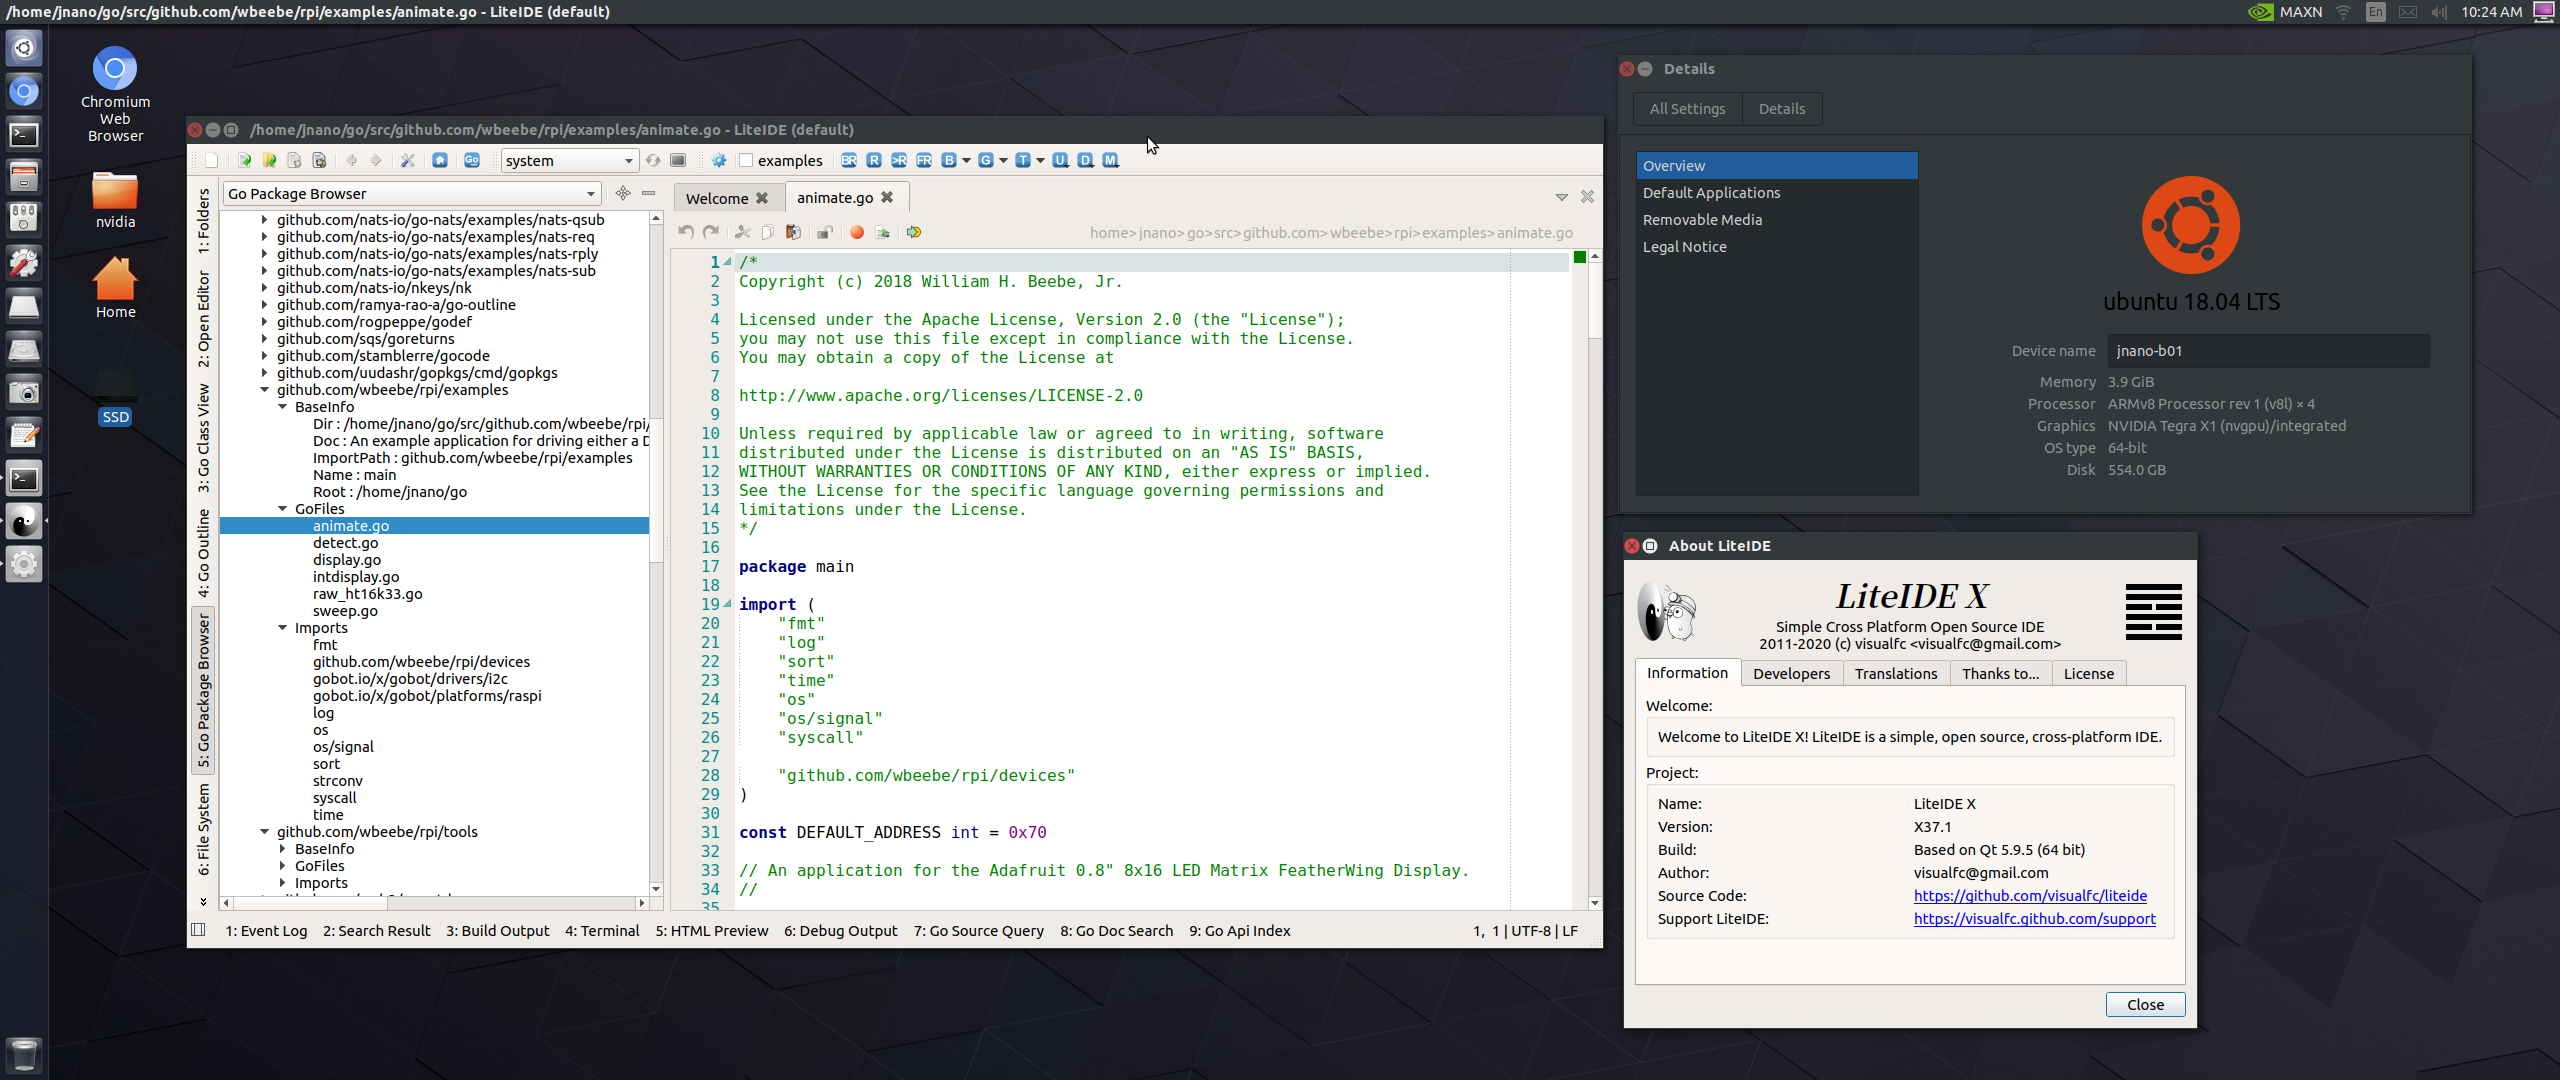Click All Settings button in Details window
The width and height of the screenshot is (2560, 1080).
click(1687, 109)
